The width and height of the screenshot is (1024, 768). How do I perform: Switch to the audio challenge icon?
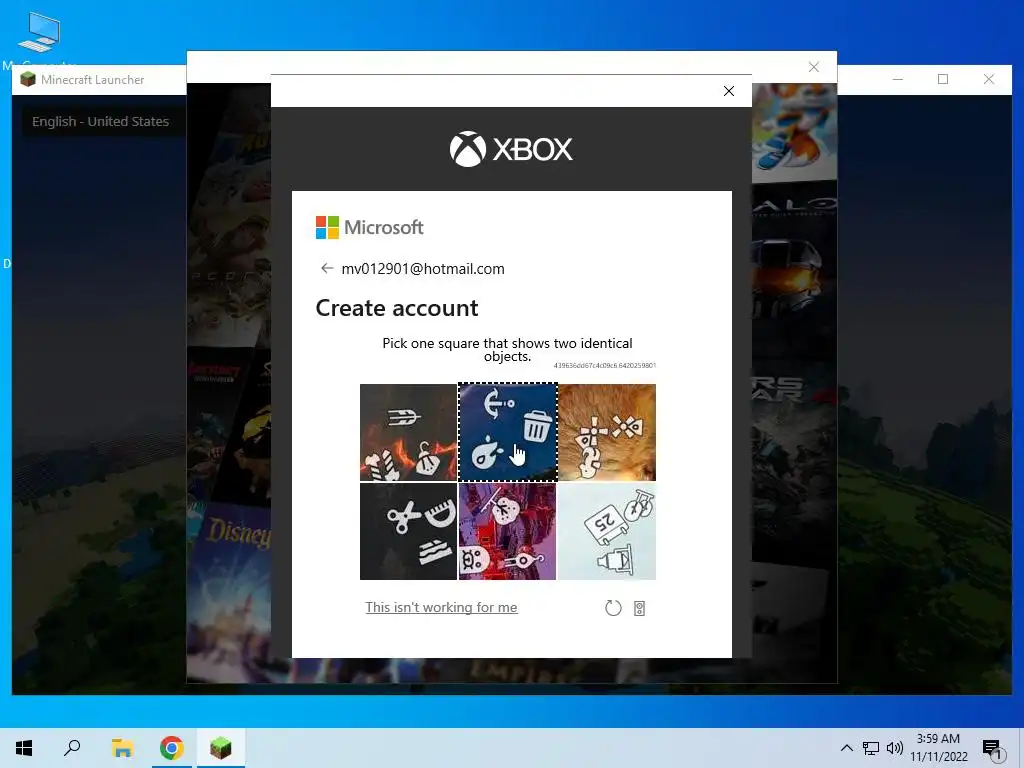(639, 609)
